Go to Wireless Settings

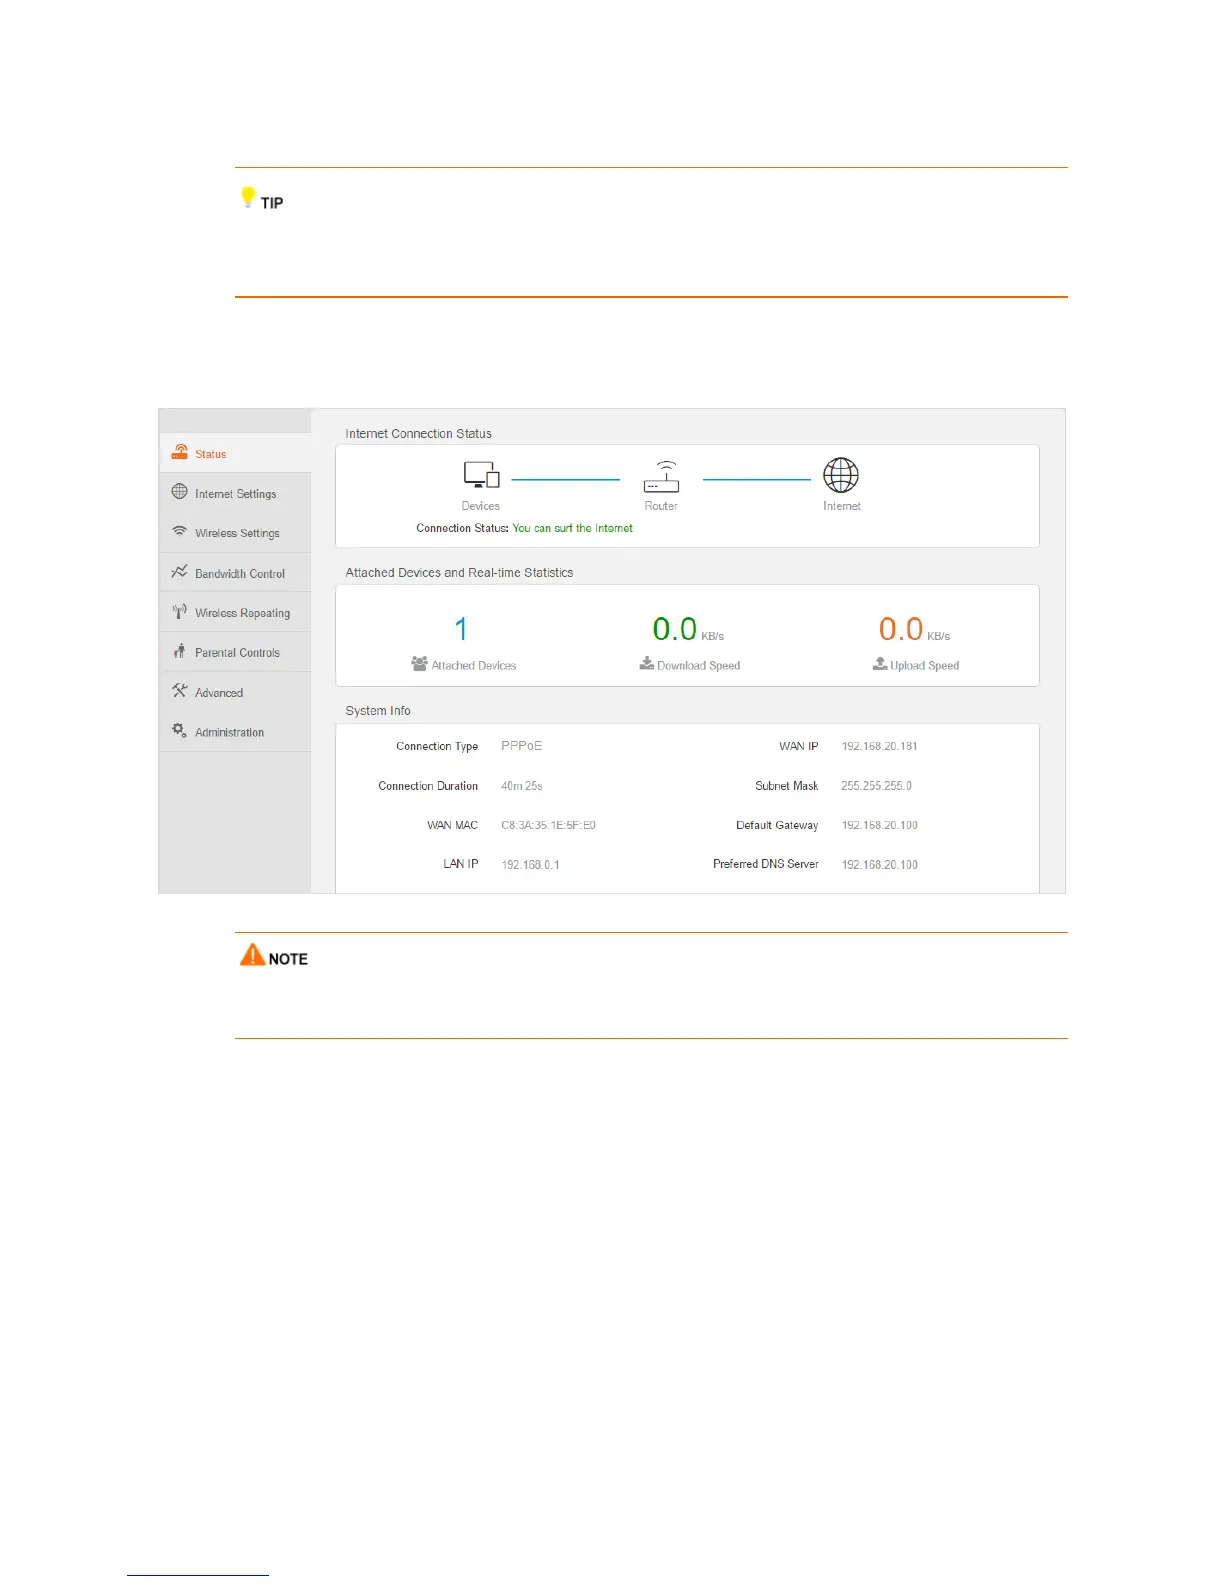pos(235,533)
